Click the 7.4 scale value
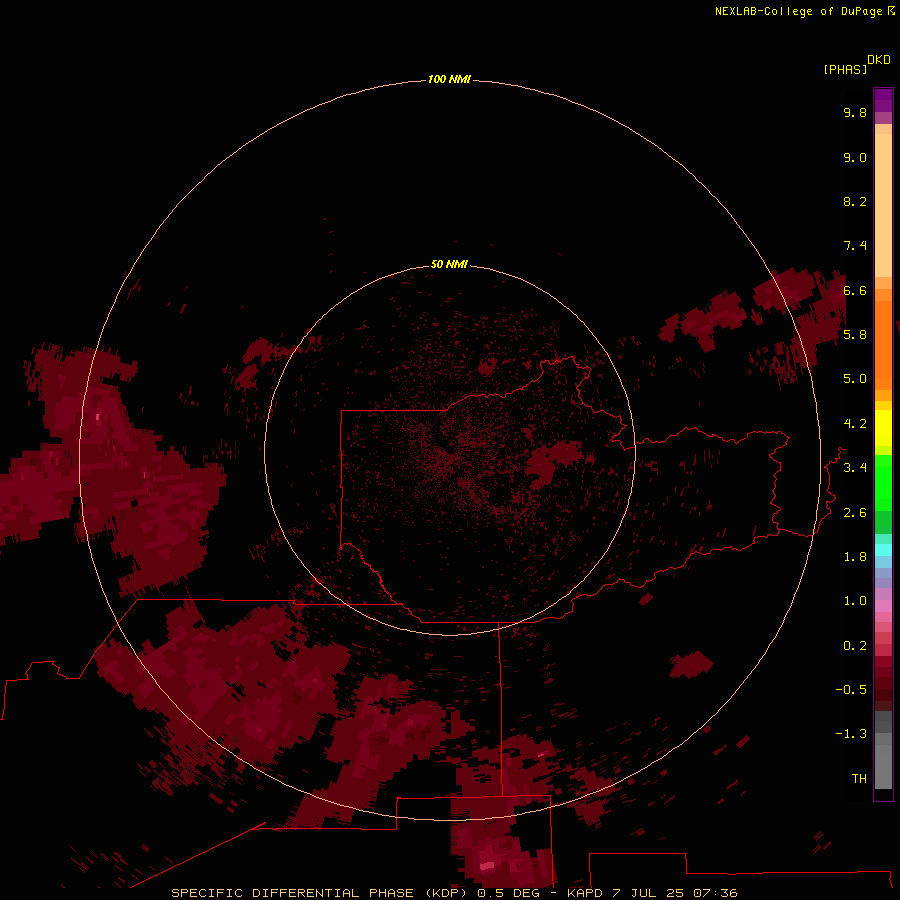Screen dimensions: 900x900 [855, 246]
